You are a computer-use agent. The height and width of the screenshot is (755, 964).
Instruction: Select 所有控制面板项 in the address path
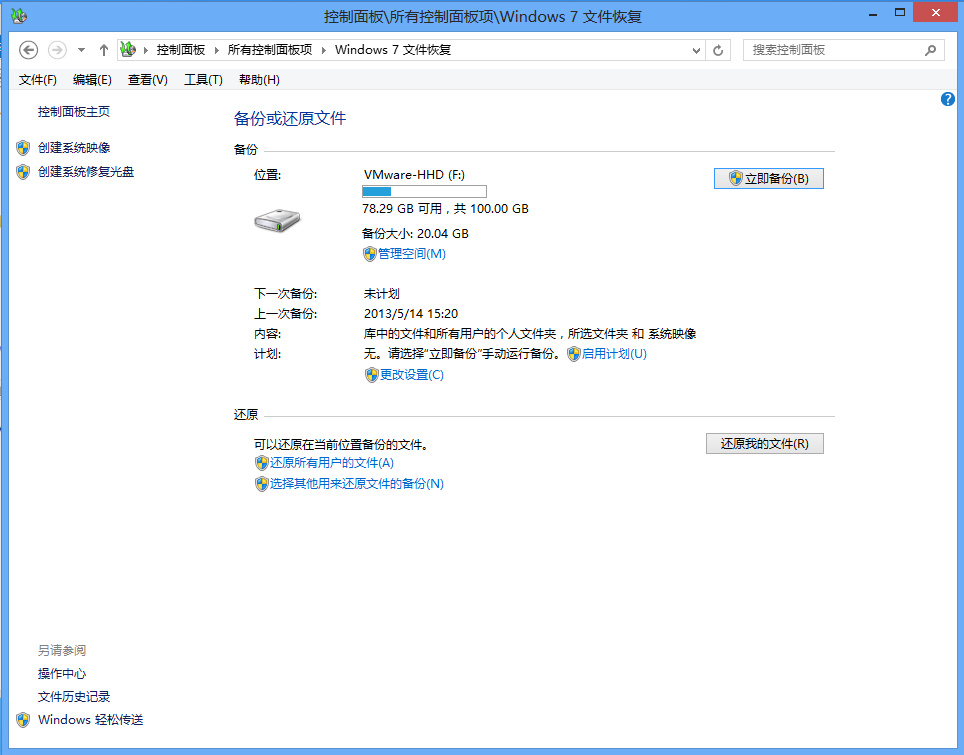point(270,50)
